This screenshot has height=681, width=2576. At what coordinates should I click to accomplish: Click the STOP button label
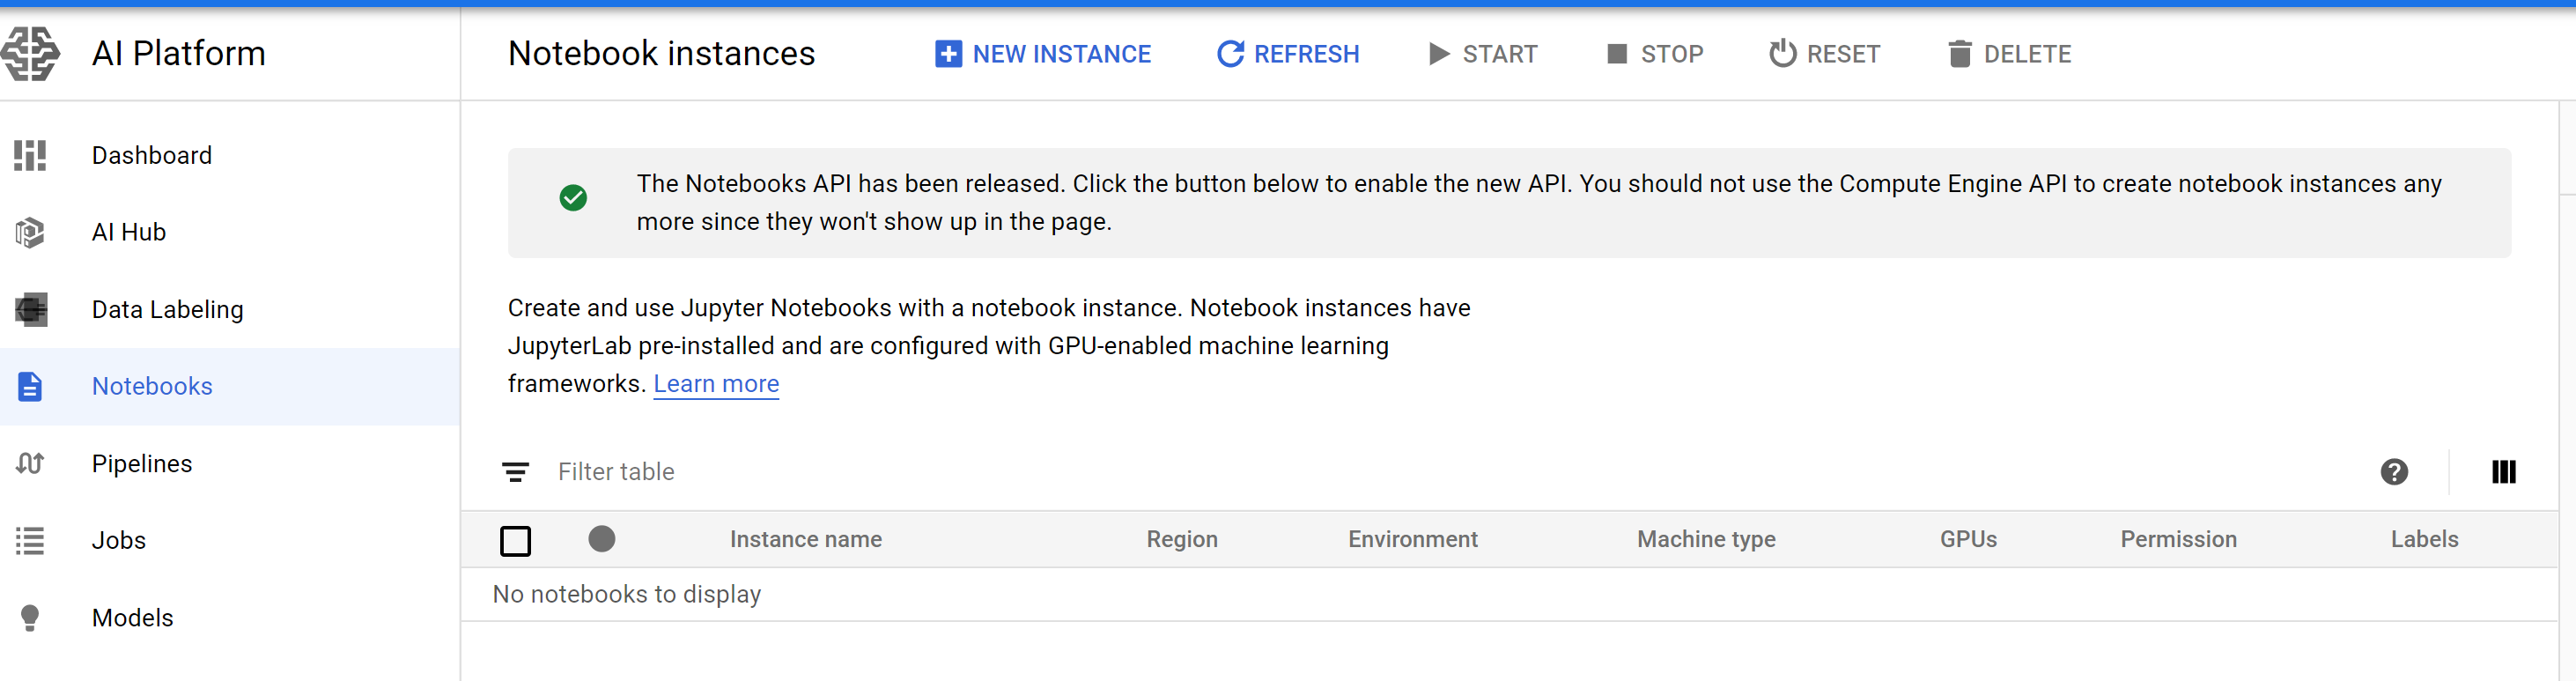1672,54
